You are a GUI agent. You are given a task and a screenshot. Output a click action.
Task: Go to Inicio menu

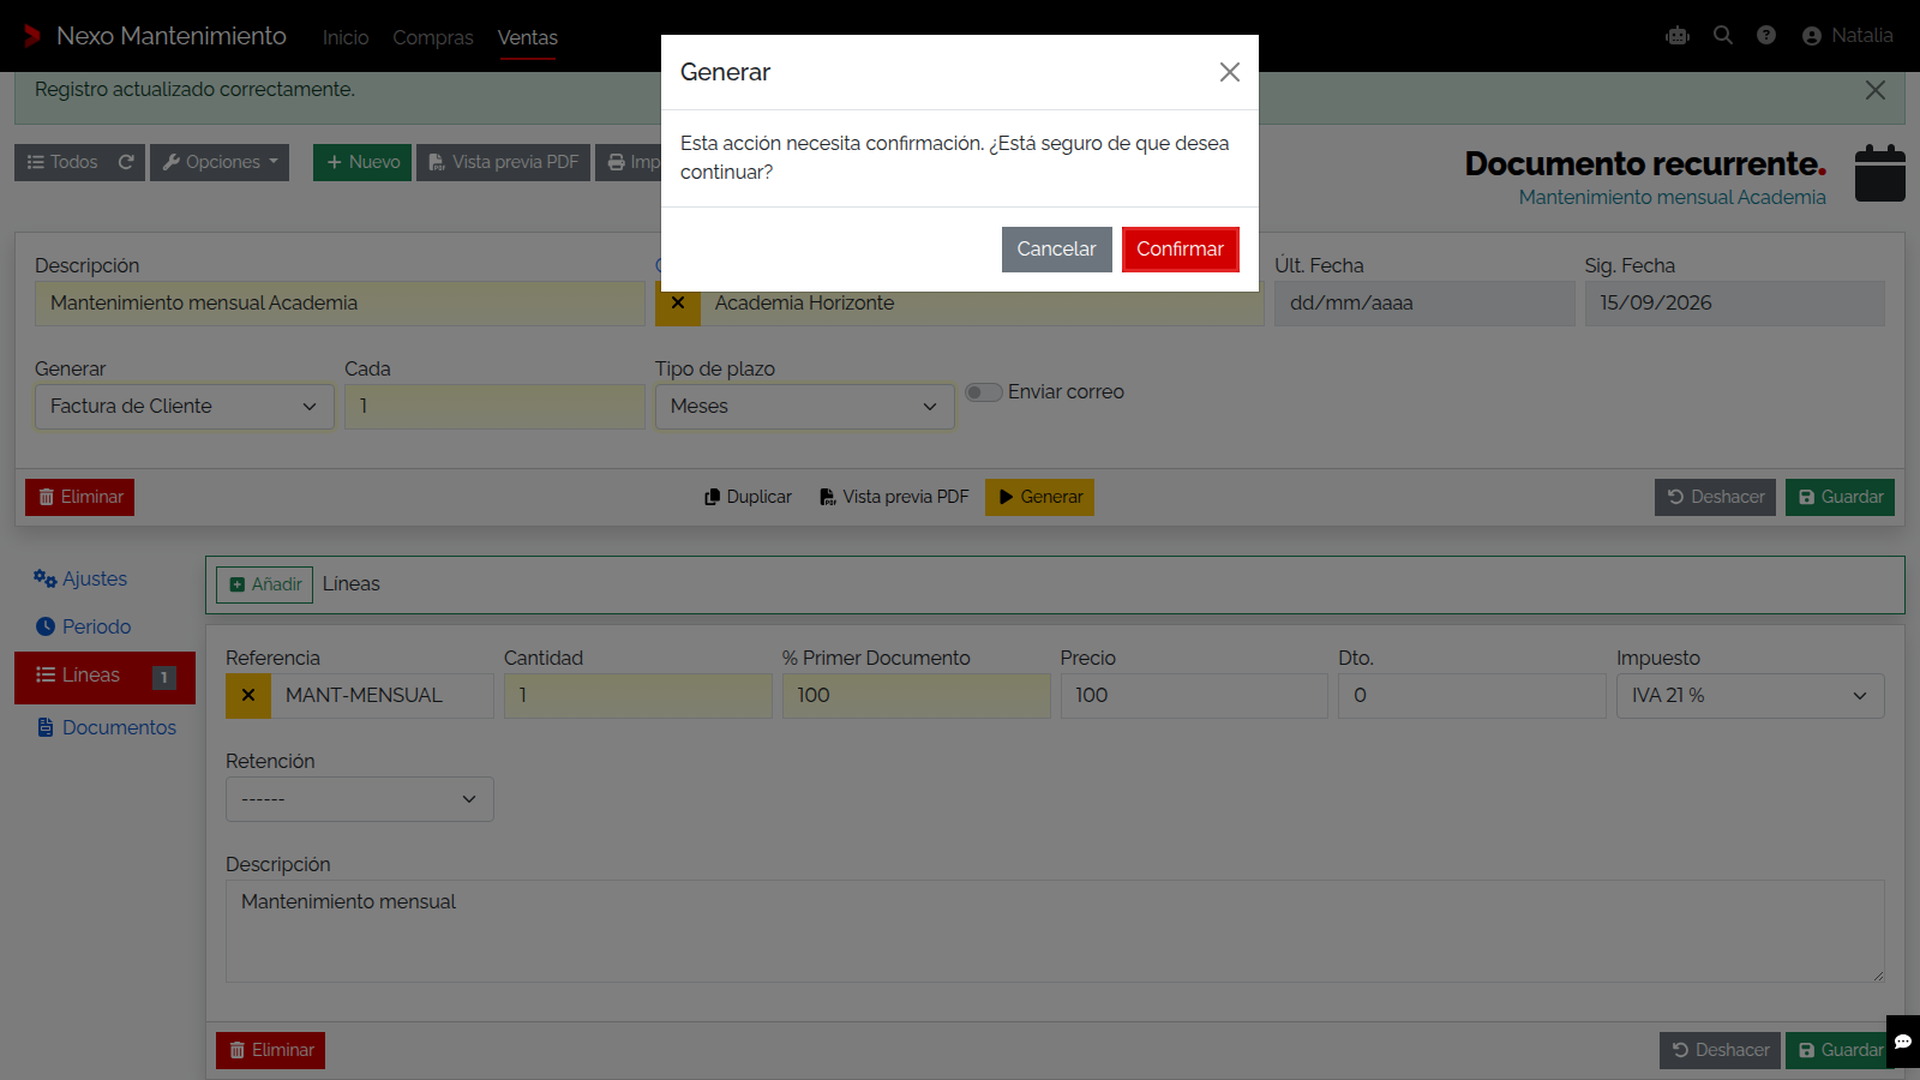coord(345,37)
